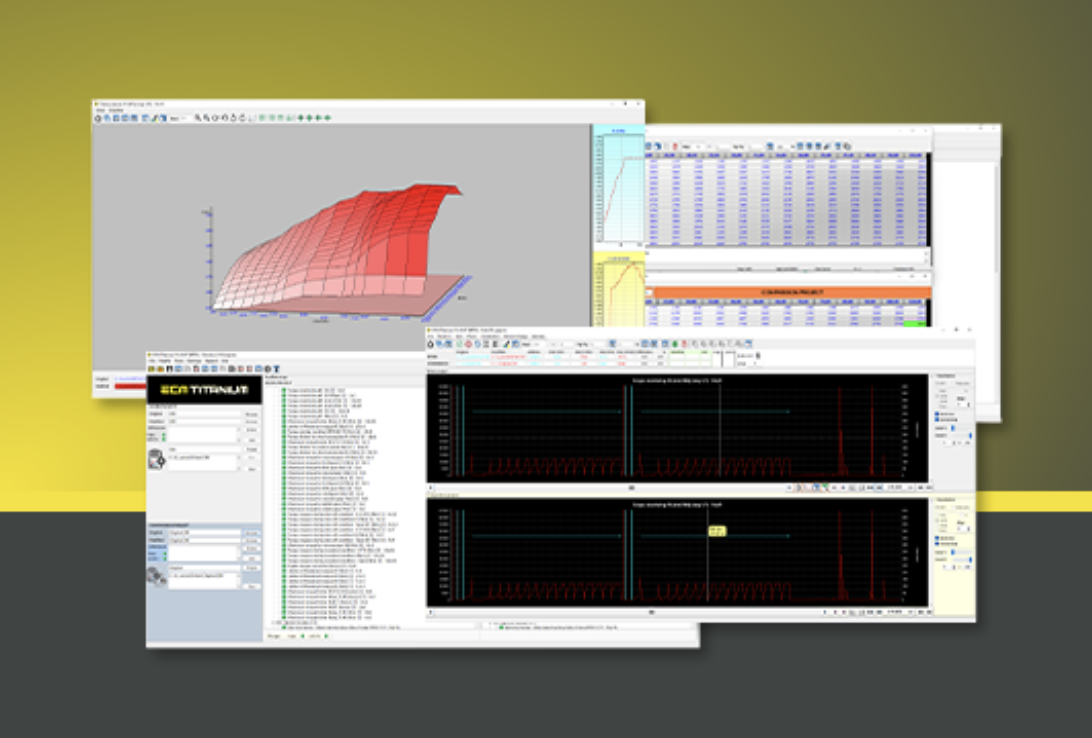Screen dimensions: 1092x738
Task: Toggle green checkbox of first map list entry
Action: 284,391
